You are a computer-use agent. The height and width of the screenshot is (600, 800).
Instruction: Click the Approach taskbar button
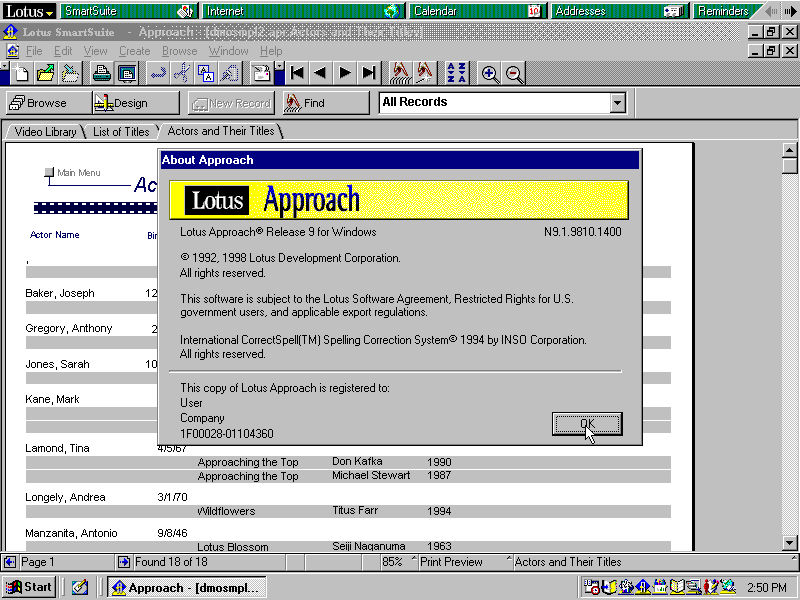(187, 588)
